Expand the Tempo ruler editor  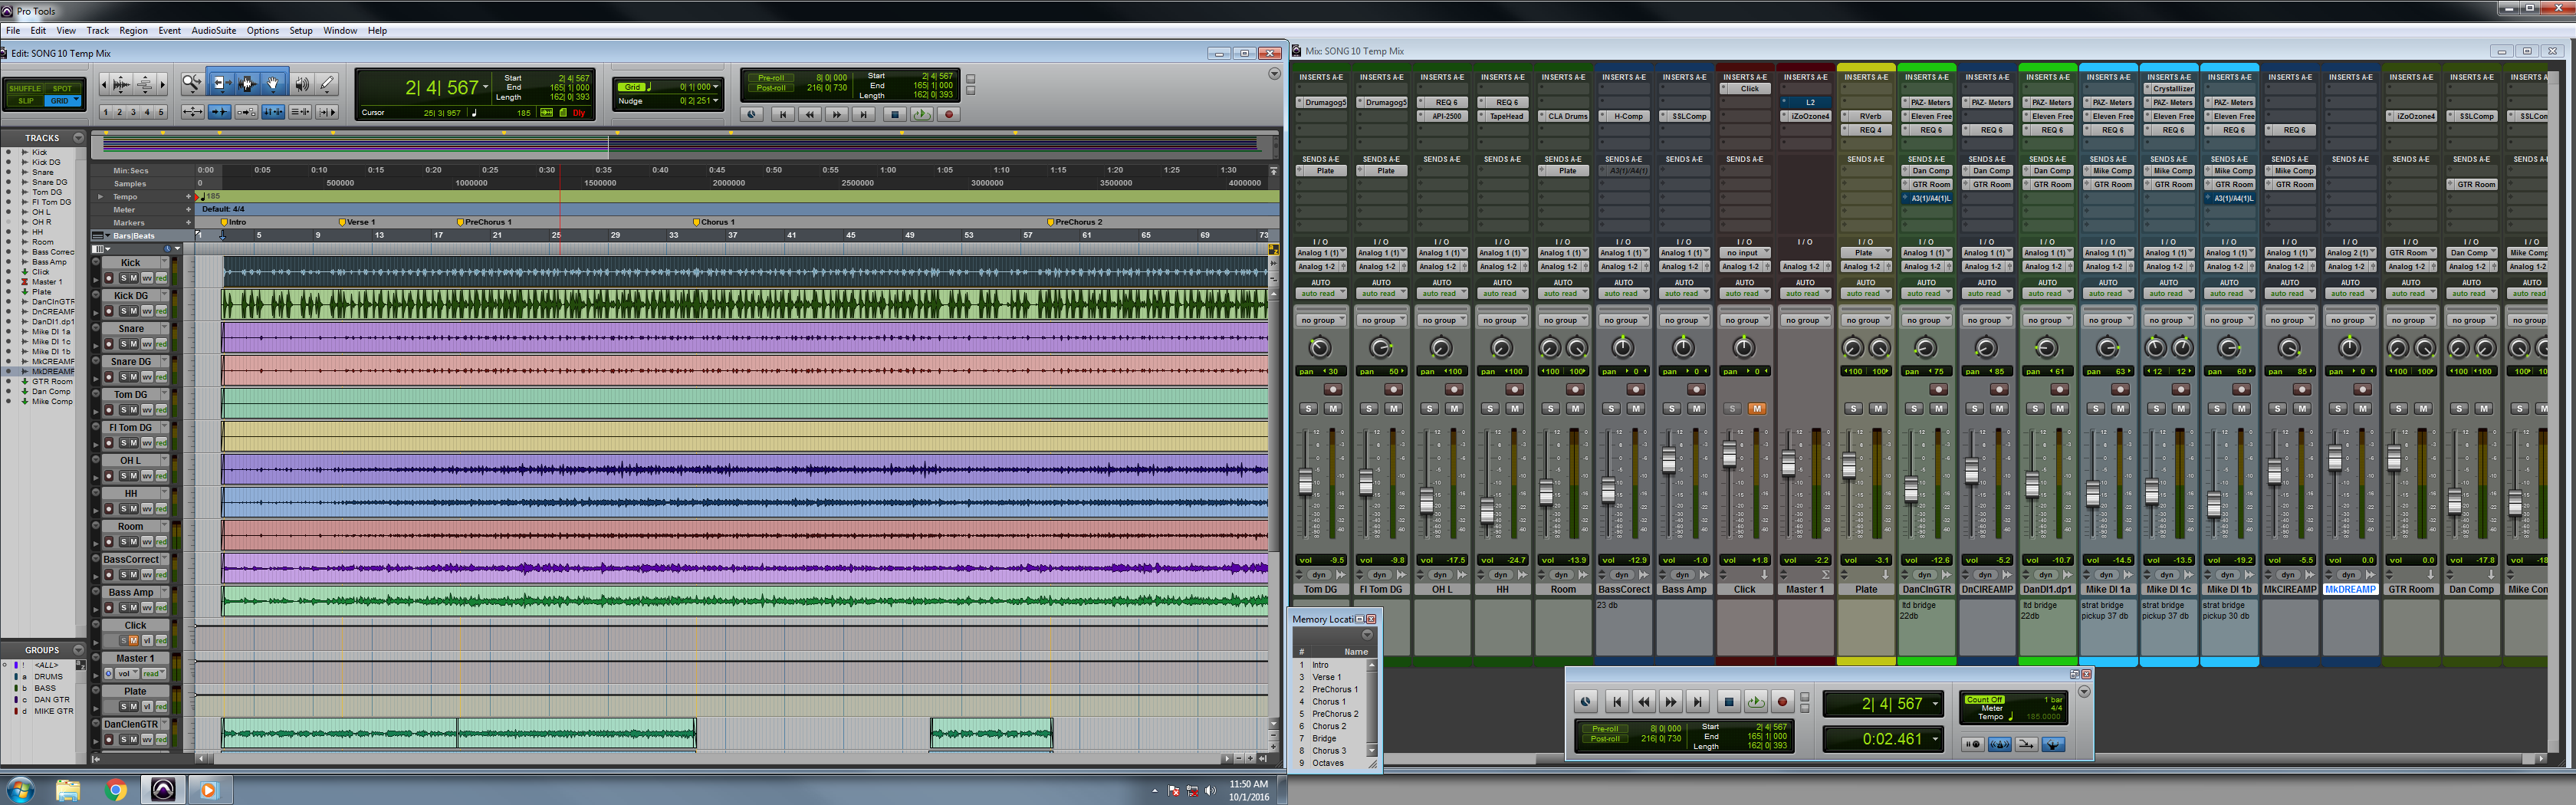(100, 197)
